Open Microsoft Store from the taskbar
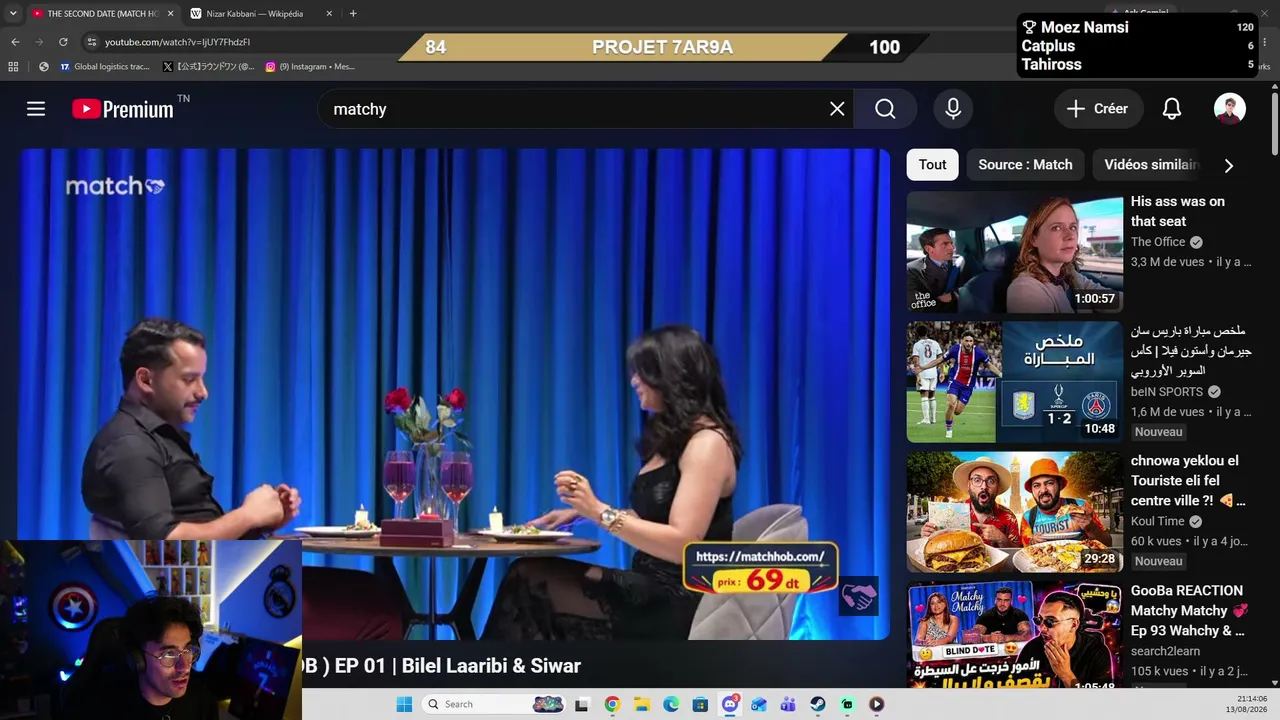Screen dimensions: 1280x720 coord(700,704)
